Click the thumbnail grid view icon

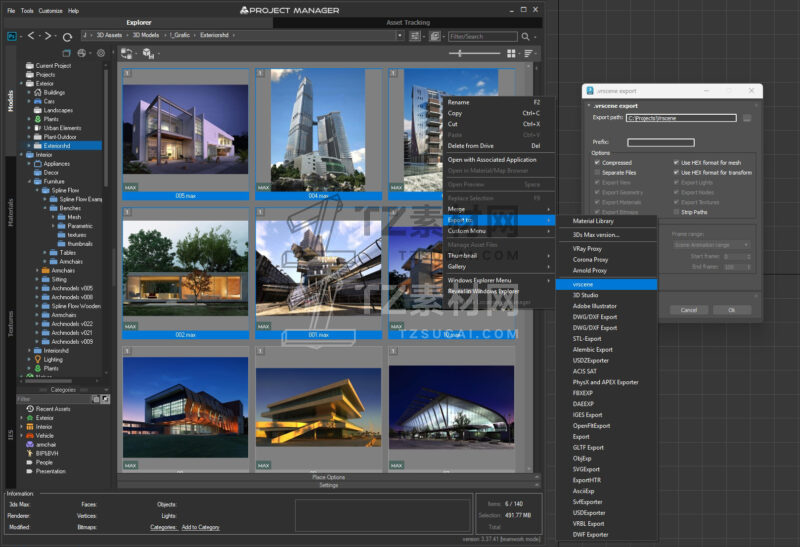click(x=511, y=53)
